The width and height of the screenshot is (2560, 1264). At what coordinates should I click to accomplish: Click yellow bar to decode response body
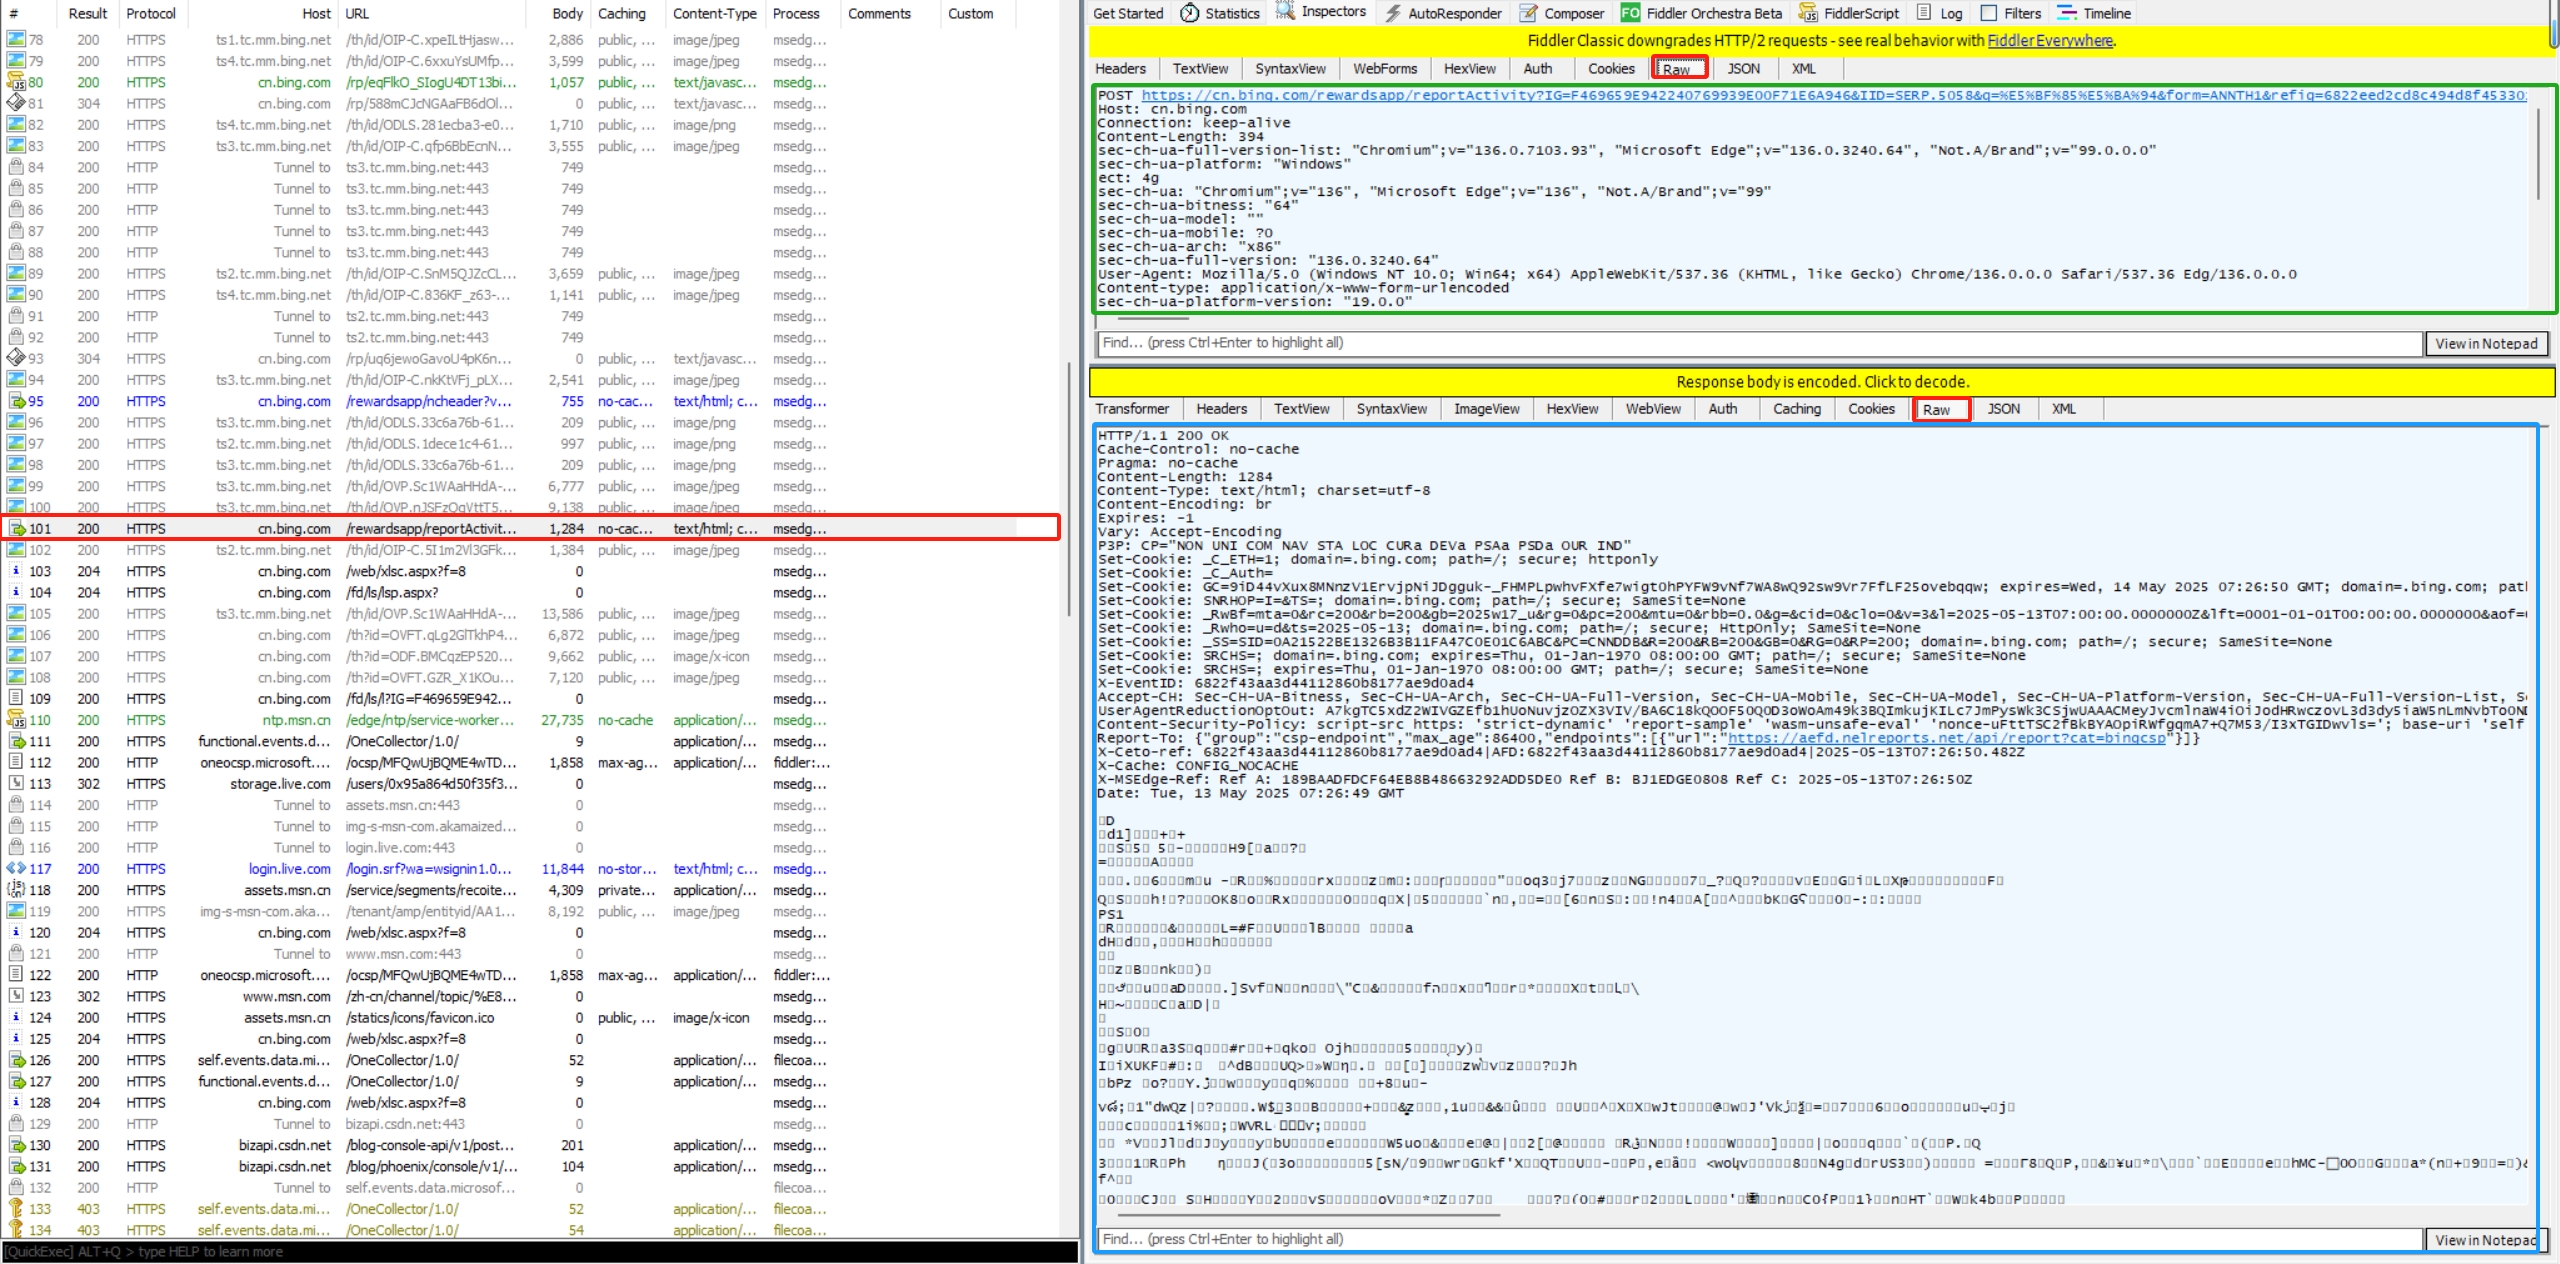click(x=1822, y=382)
